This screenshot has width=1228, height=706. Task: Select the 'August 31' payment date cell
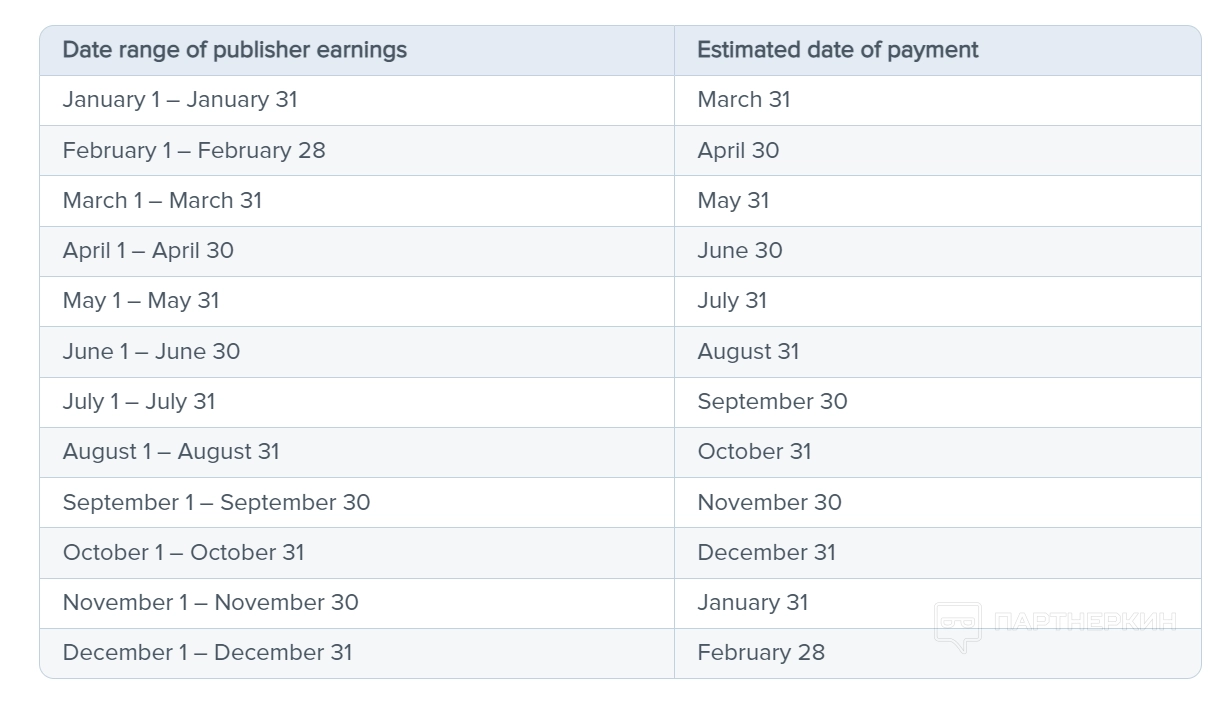pyautogui.click(x=748, y=351)
